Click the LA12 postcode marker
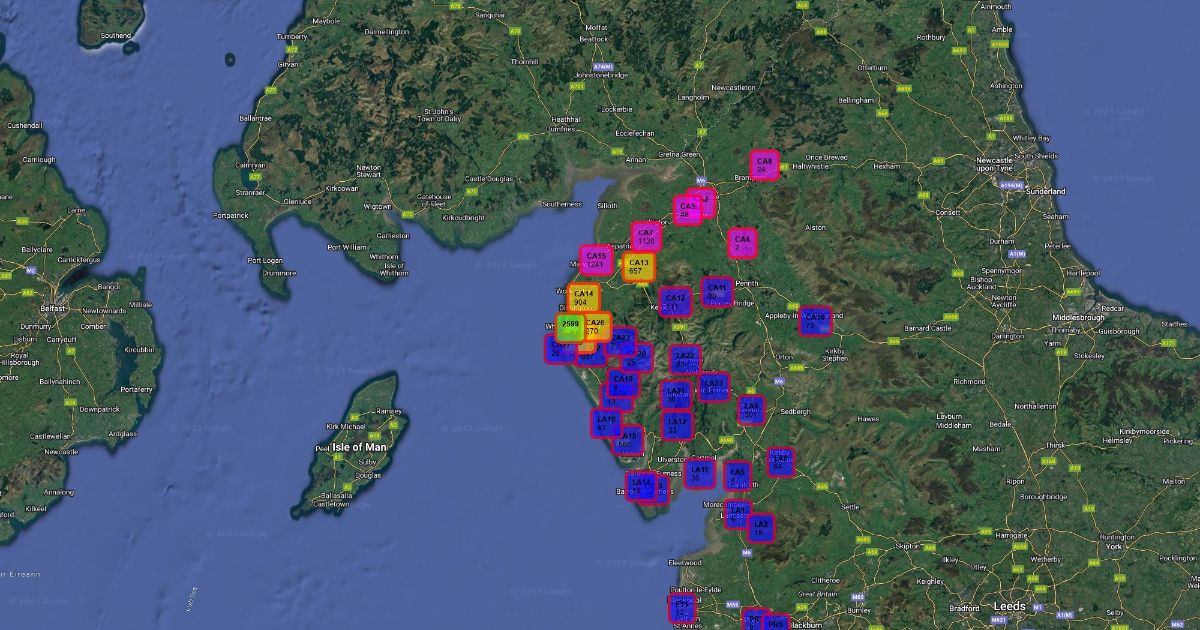 (677, 426)
